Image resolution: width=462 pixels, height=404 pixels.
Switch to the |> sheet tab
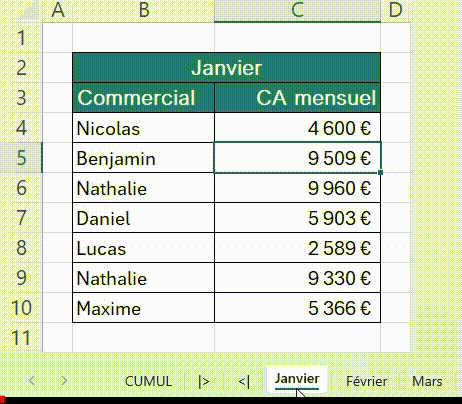(x=204, y=381)
